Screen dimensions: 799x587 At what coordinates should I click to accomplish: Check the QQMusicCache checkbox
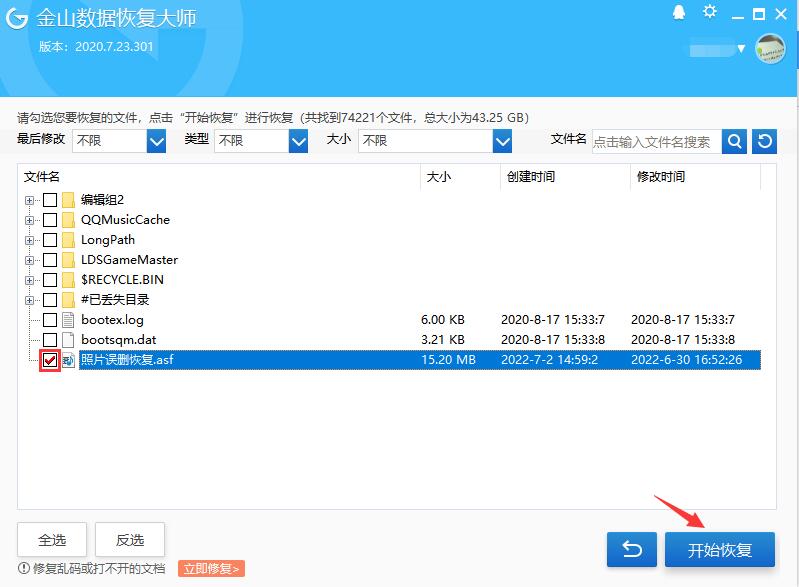[50, 220]
